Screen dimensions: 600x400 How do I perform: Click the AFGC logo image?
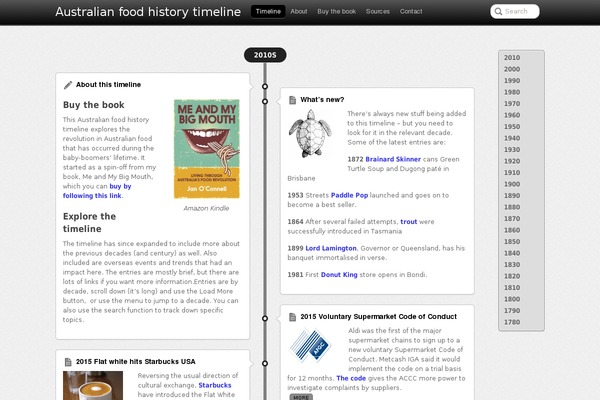pyautogui.click(x=310, y=345)
